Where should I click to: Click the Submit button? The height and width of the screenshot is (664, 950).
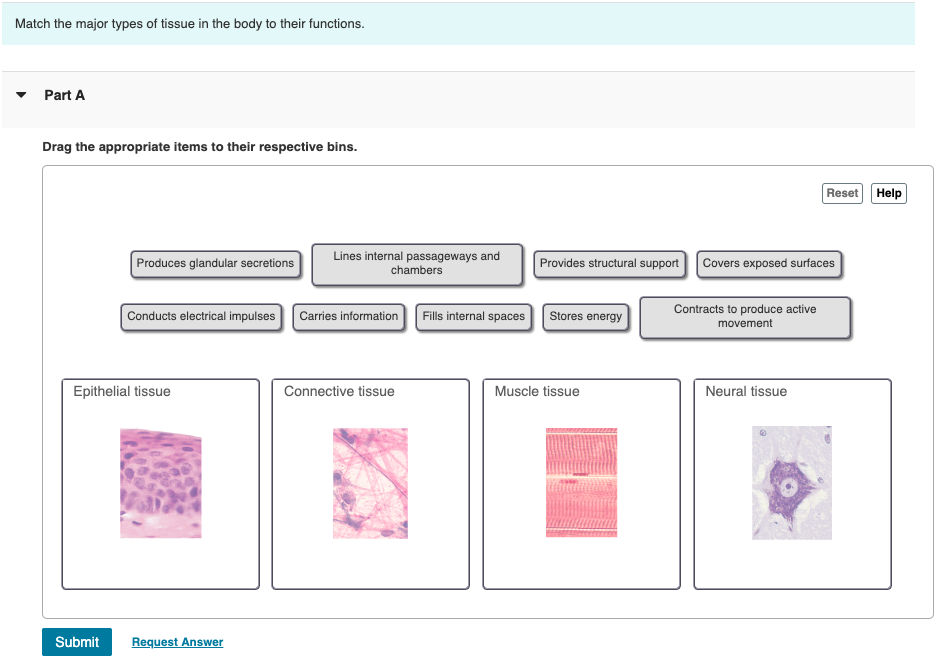(76, 641)
